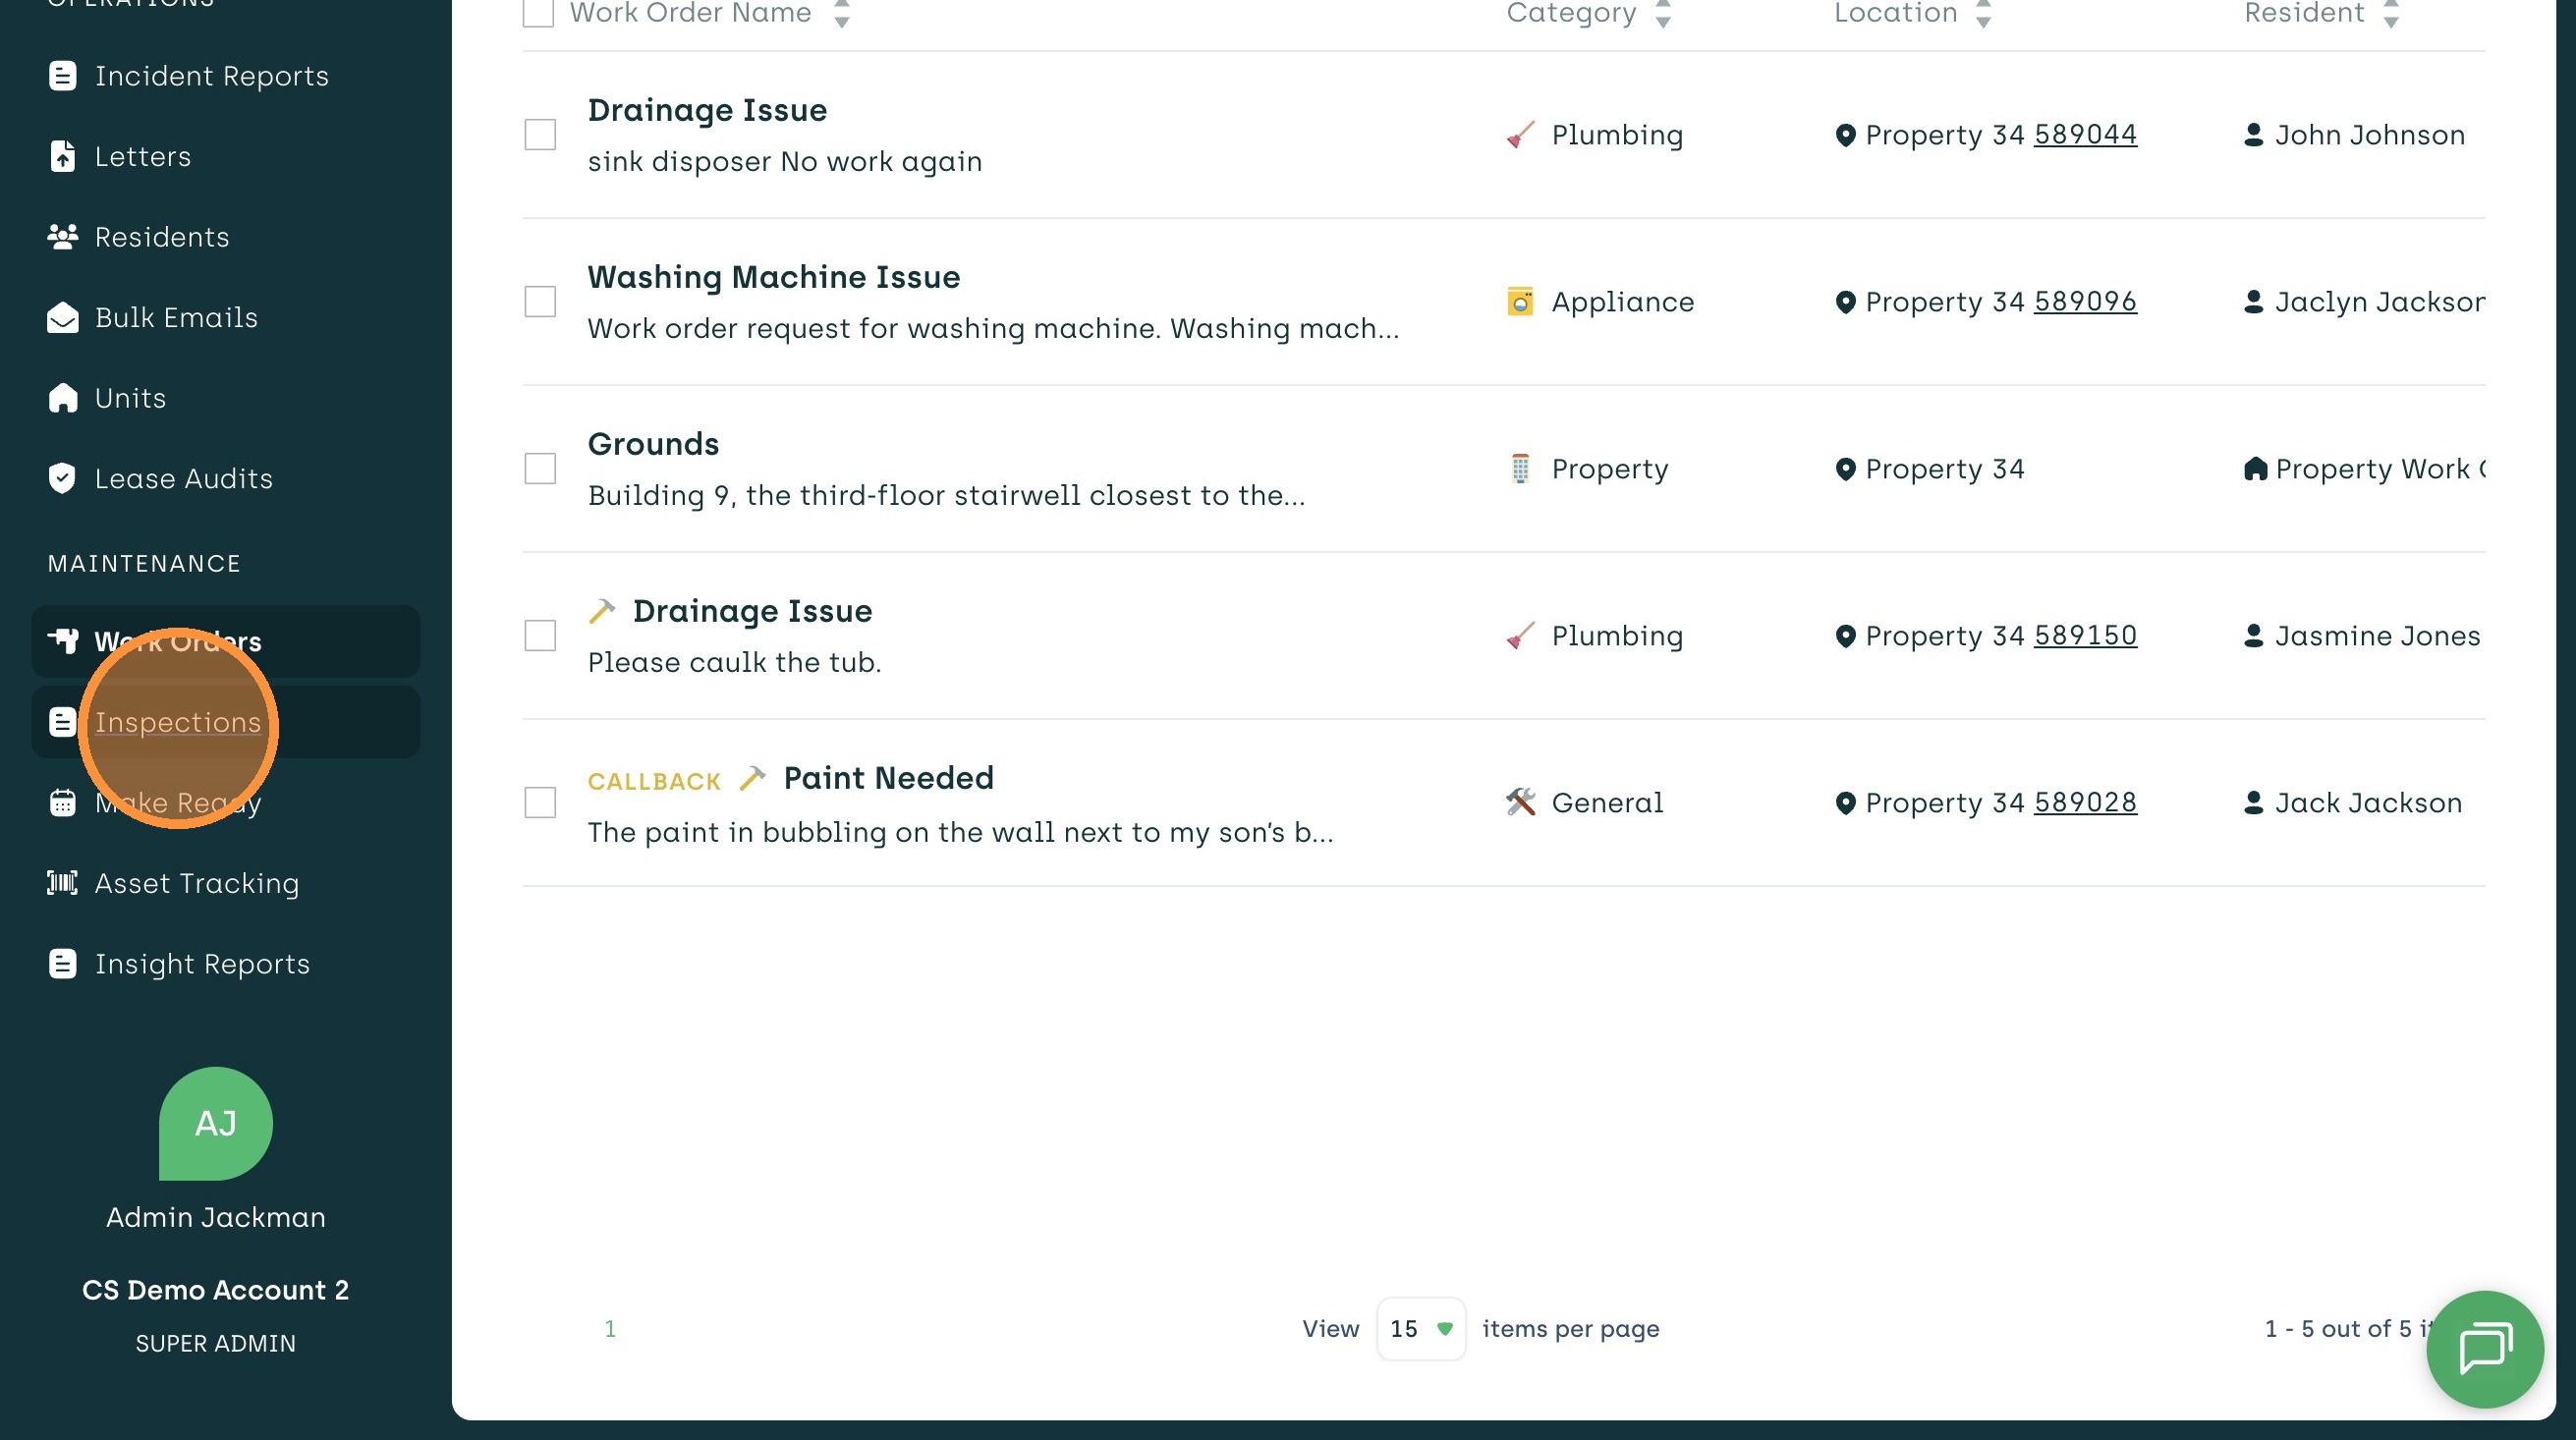Sort by the Location column arrows
Viewport: 2576px width, 1440px height.
[1983, 14]
